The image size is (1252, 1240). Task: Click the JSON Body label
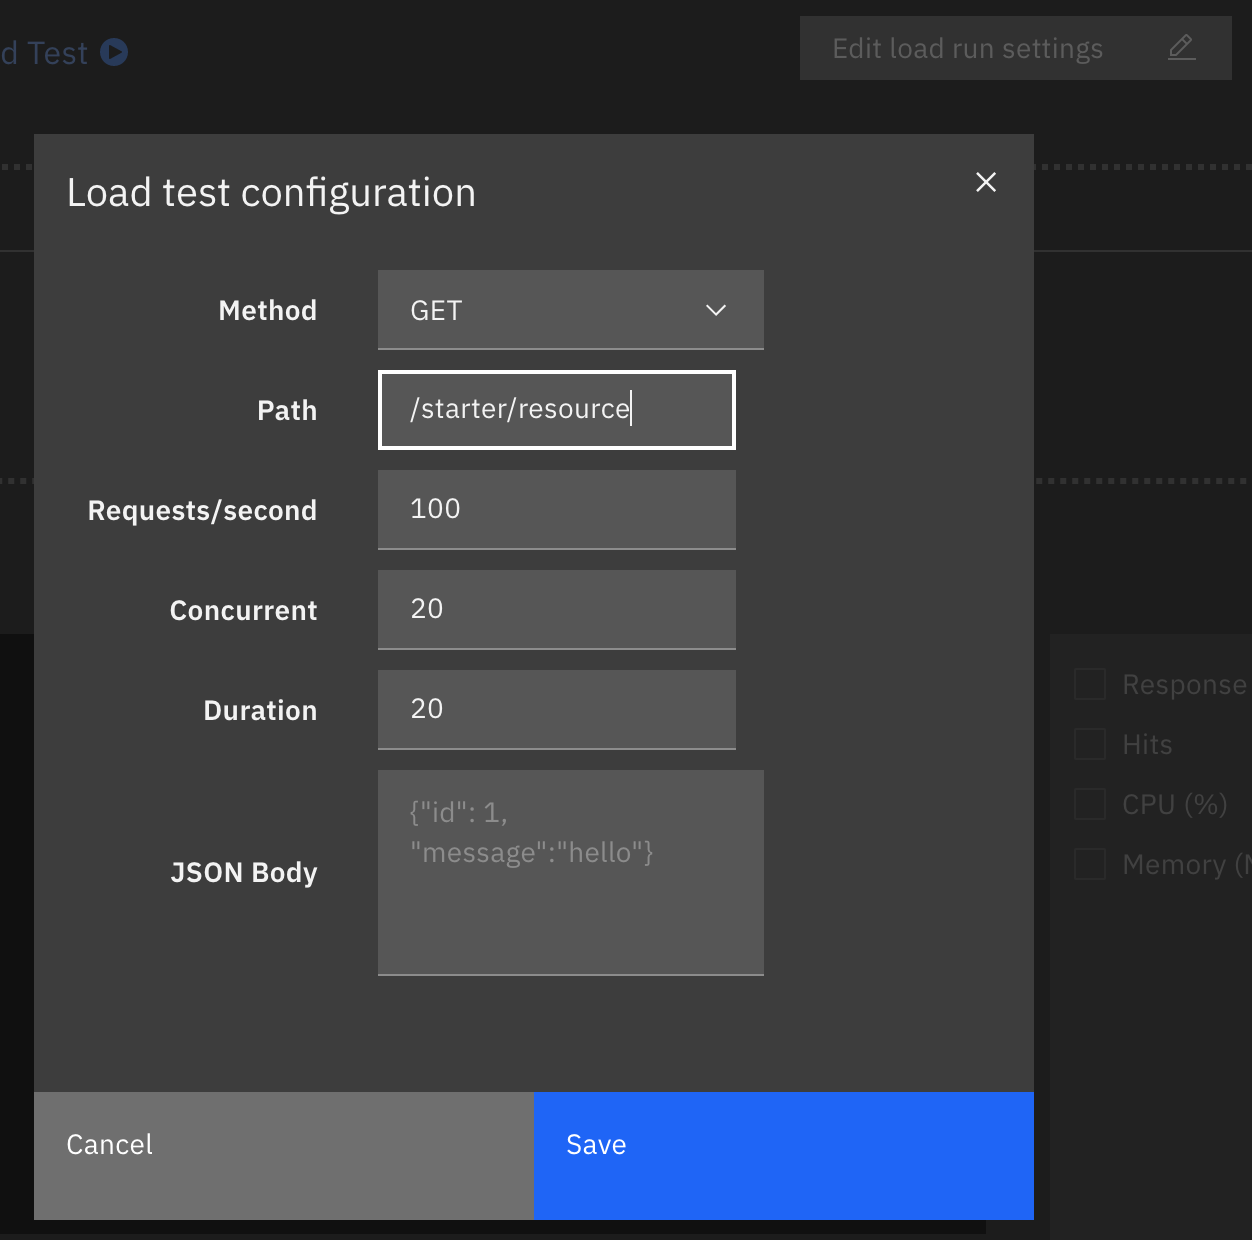click(244, 873)
